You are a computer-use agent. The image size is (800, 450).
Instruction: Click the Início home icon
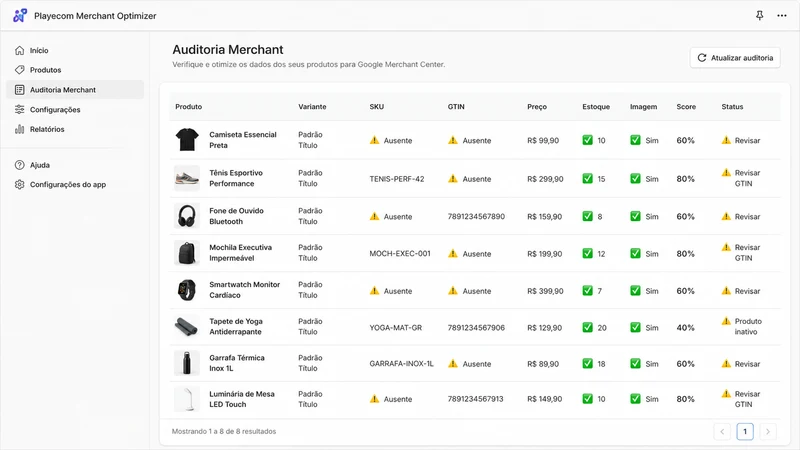tap(19, 50)
